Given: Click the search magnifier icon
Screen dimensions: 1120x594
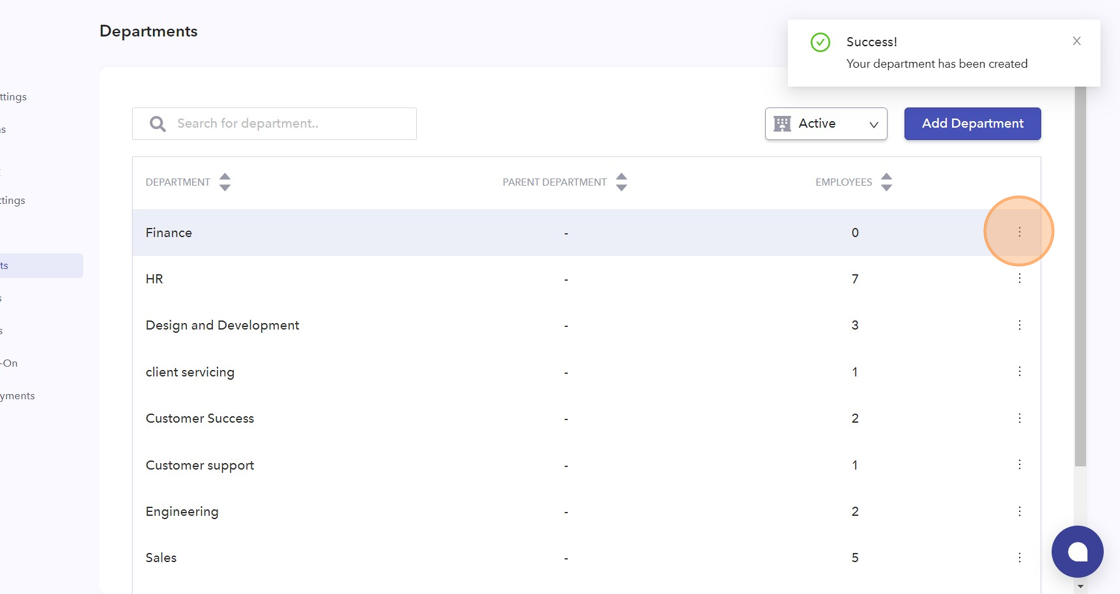Looking at the screenshot, I should coord(158,124).
